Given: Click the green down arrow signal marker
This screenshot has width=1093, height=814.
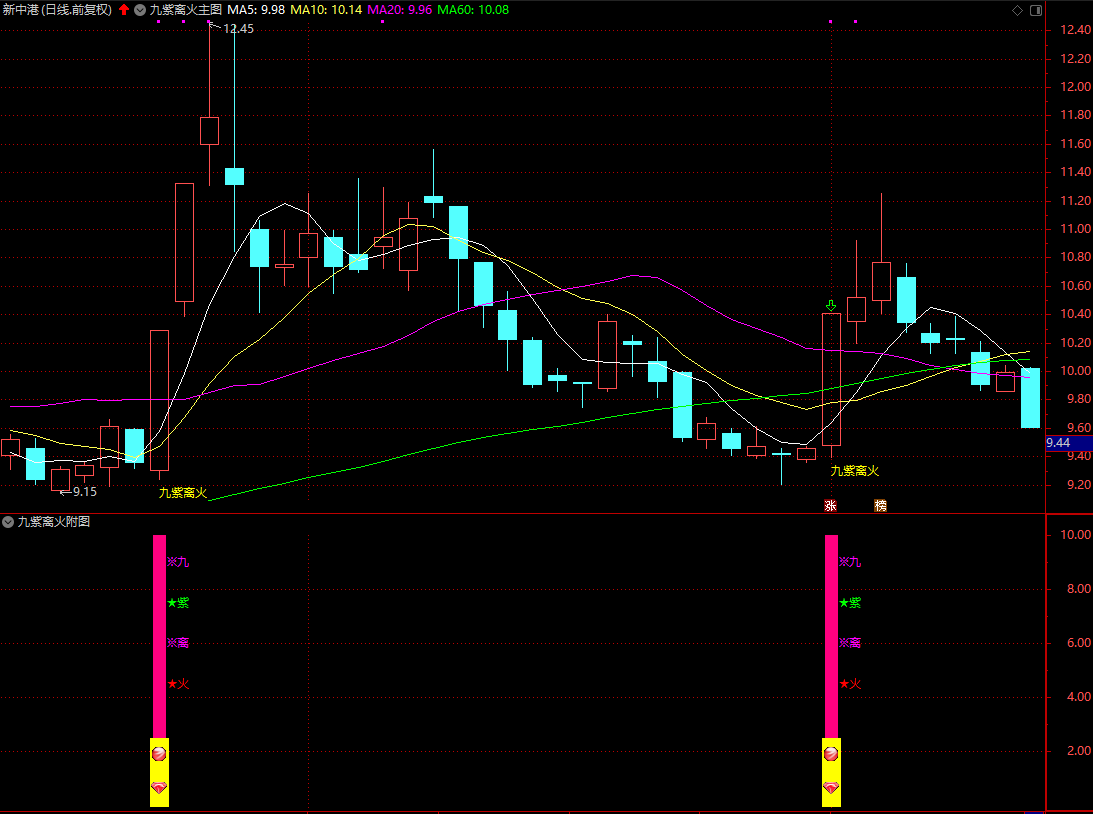Looking at the screenshot, I should pyautogui.click(x=831, y=305).
